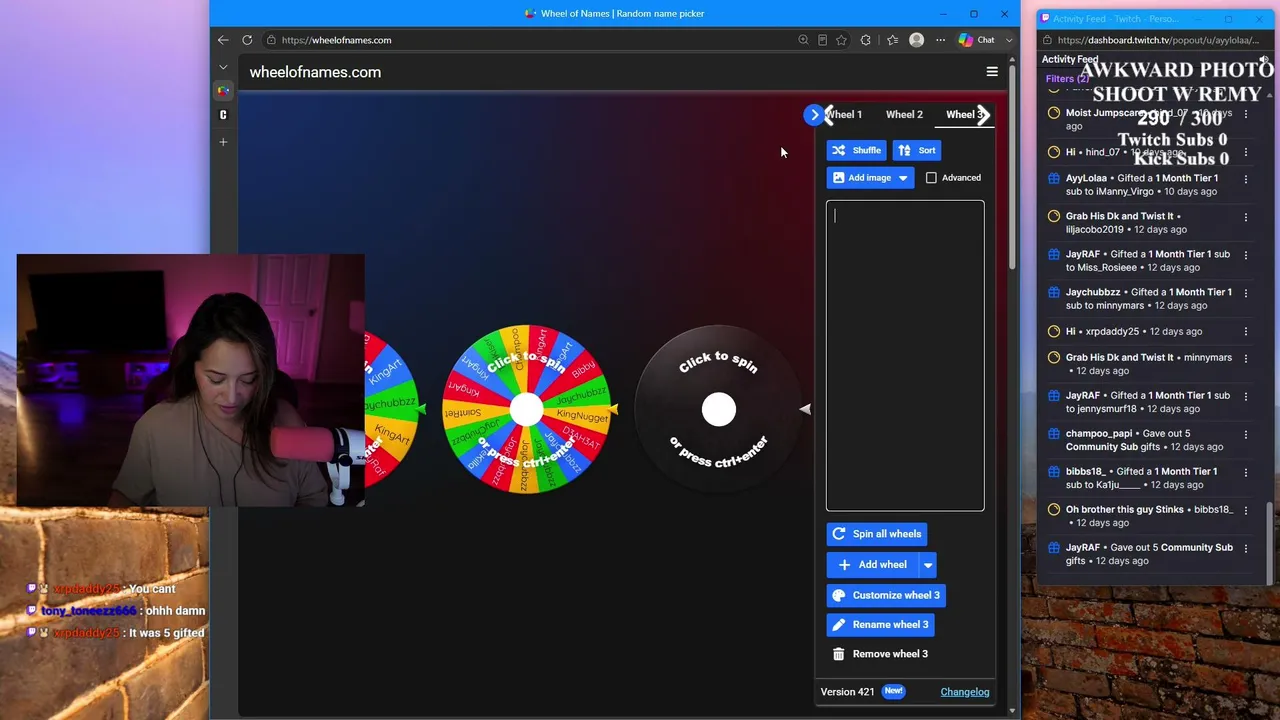Screen dimensions: 1280x720
Task: Open options for Hi xrpdaddy25 activity
Action: coord(1246,332)
